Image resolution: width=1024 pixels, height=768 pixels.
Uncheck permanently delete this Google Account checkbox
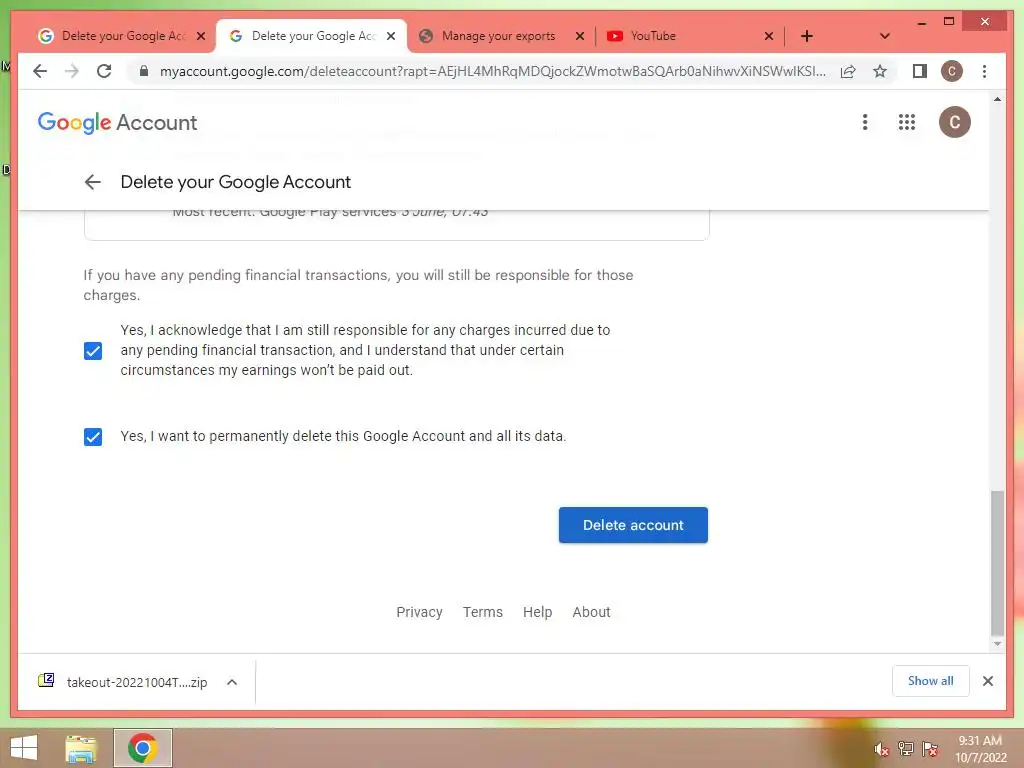(93, 436)
